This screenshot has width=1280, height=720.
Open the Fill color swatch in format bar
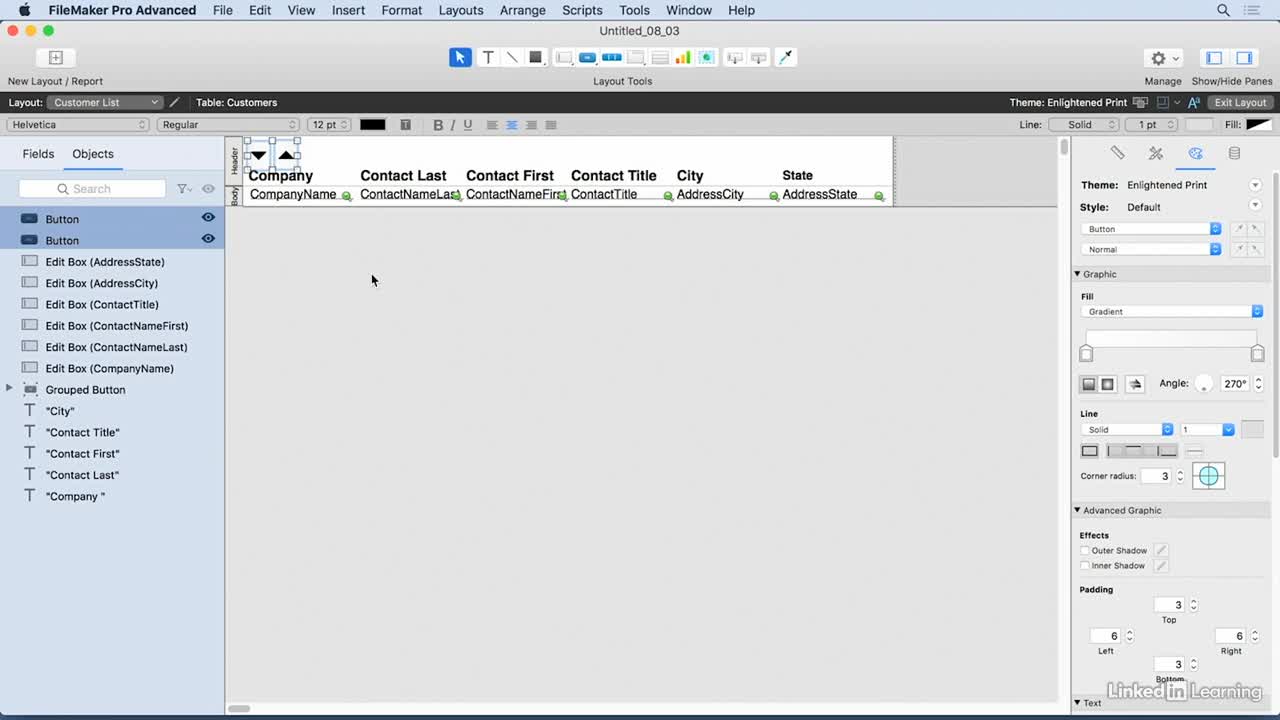pyautogui.click(x=1259, y=125)
